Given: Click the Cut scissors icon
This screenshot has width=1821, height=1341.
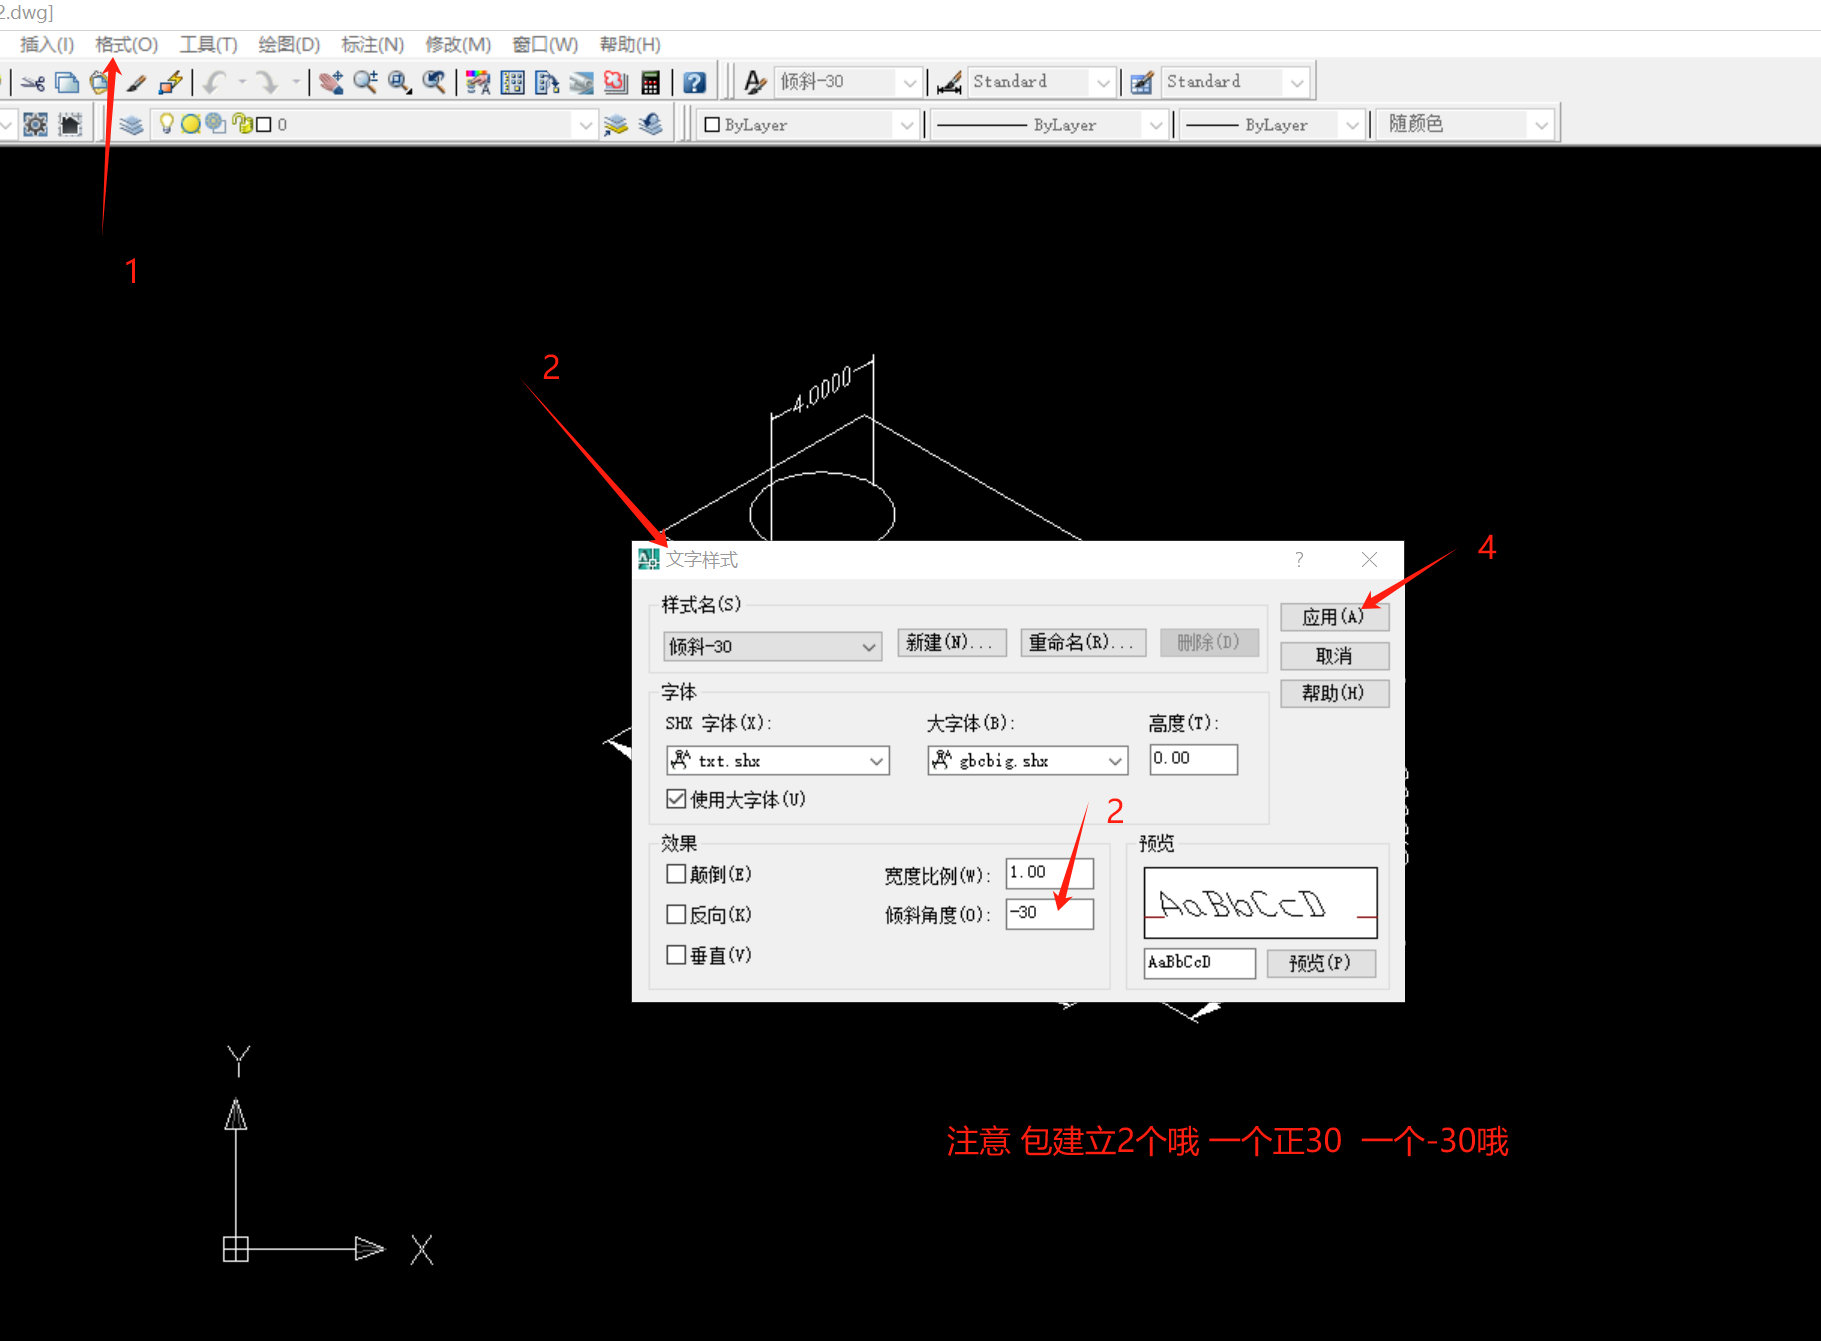Looking at the screenshot, I should [33, 83].
